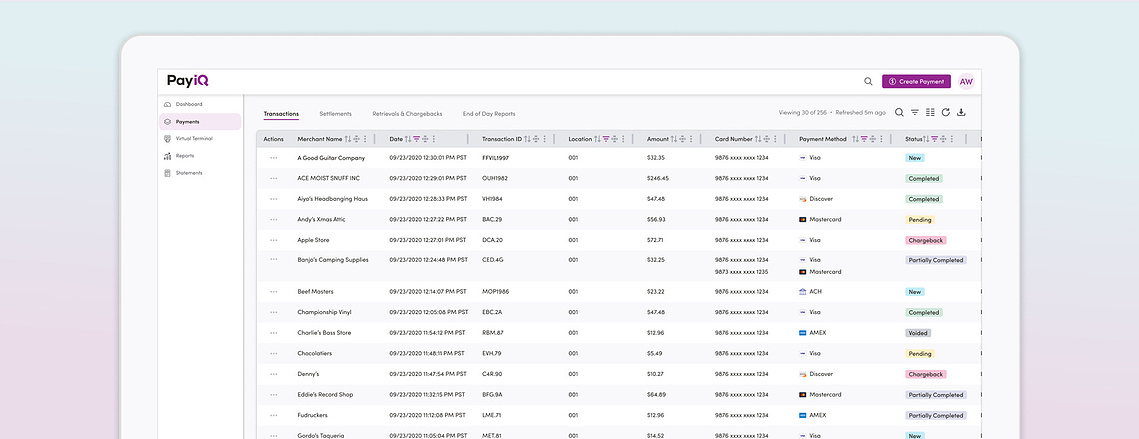Sort by Card Number column

pos(758,139)
